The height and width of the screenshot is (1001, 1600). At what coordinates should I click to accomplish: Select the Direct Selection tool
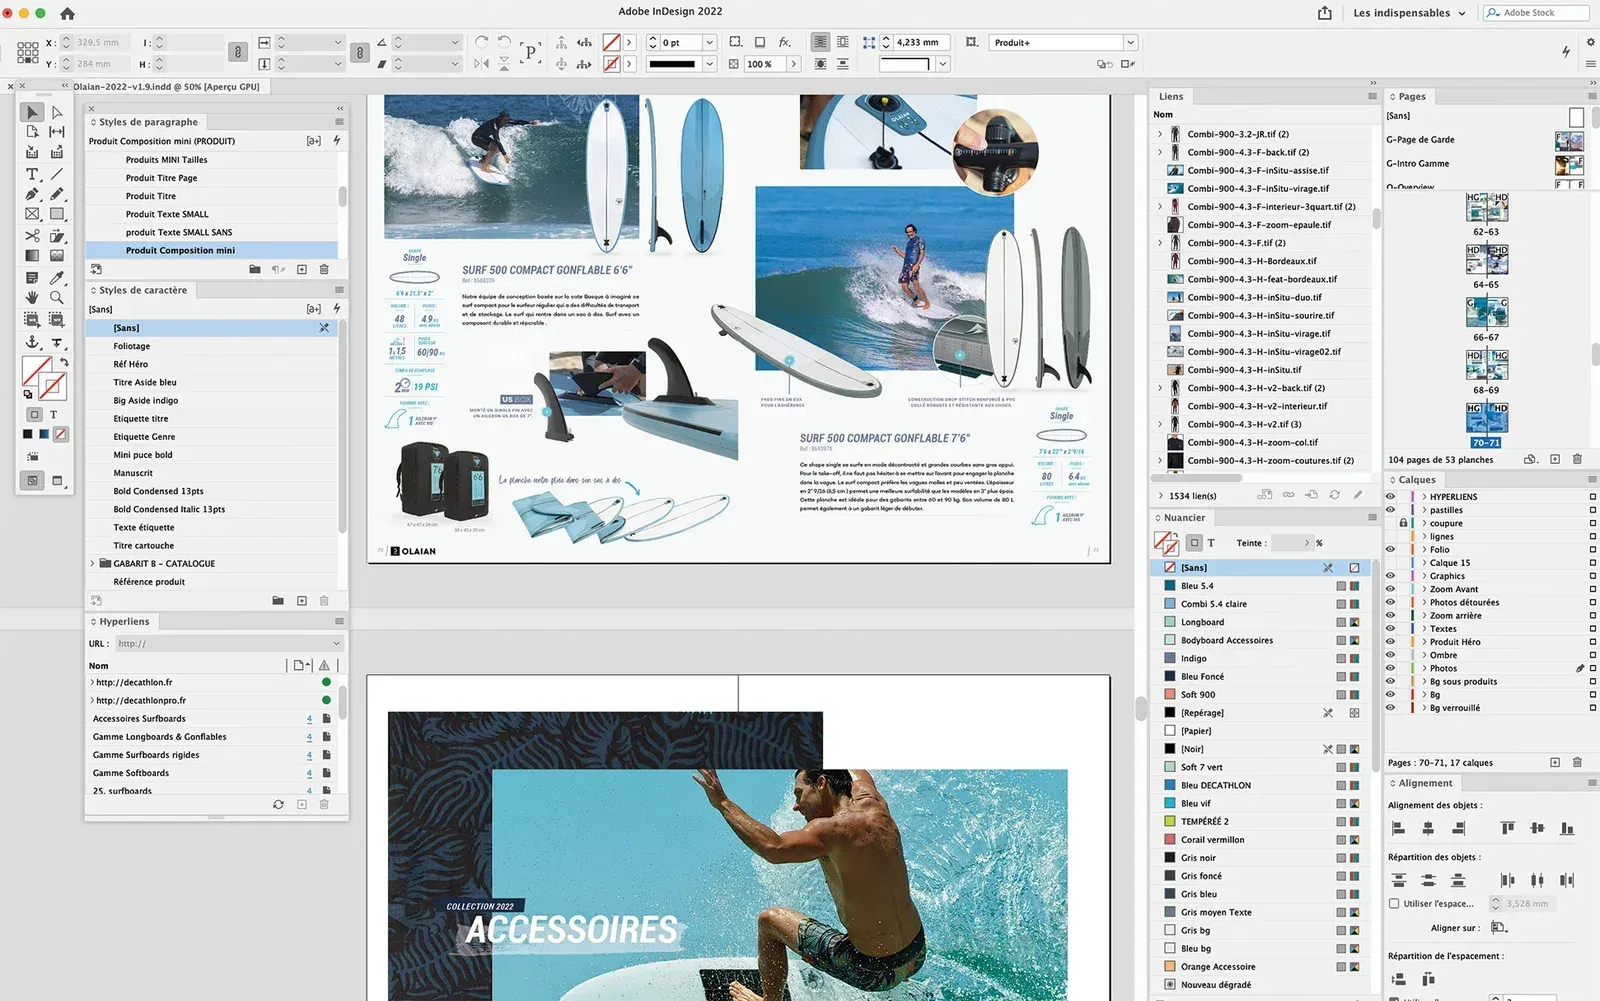[x=57, y=112]
